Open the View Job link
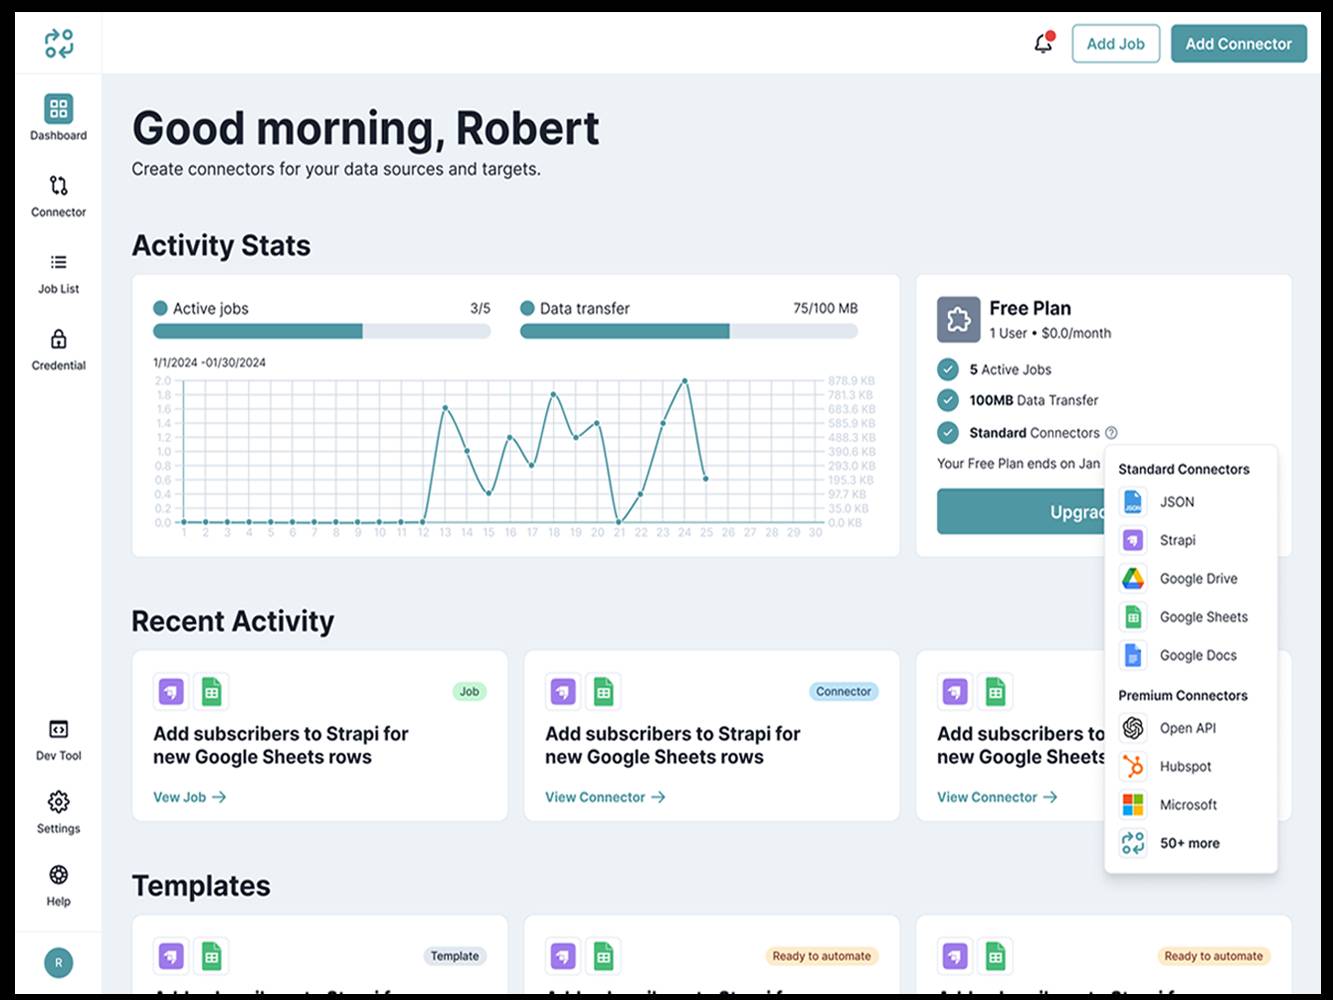Image resolution: width=1333 pixels, height=1000 pixels. (189, 797)
